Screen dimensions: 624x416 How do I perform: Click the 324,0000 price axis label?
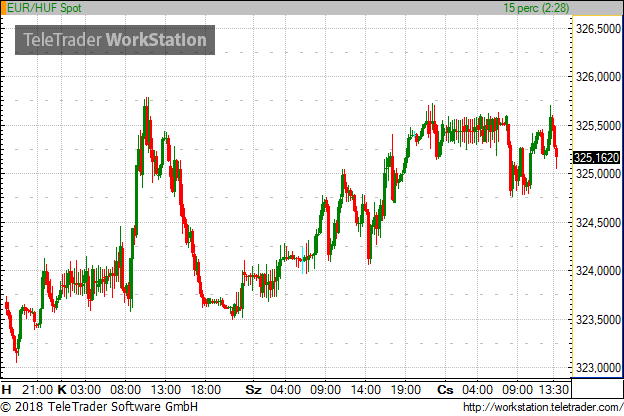point(598,271)
